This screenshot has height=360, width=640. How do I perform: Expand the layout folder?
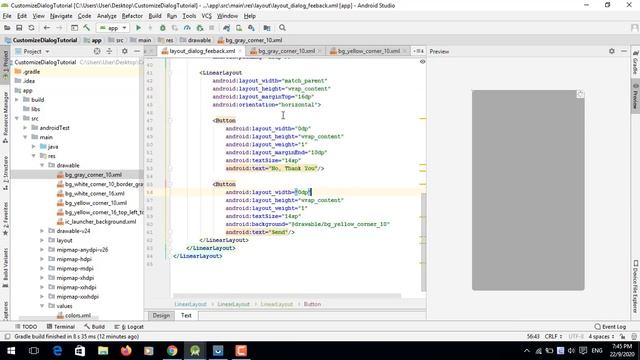click(x=42, y=240)
